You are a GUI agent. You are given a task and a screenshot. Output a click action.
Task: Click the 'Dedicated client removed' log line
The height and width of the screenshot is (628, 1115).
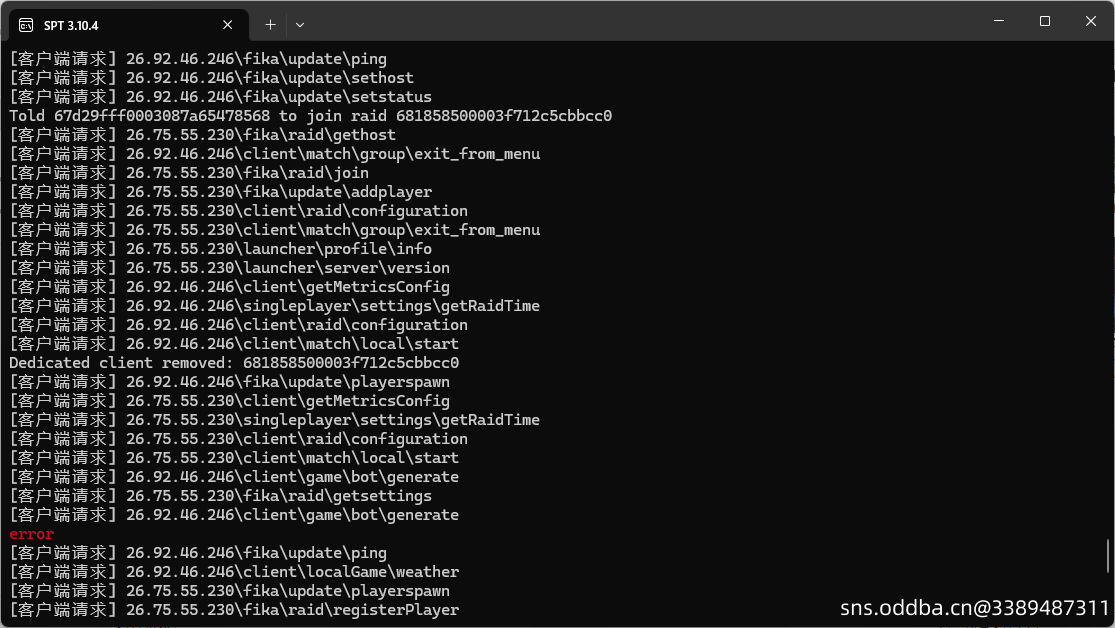click(x=234, y=363)
